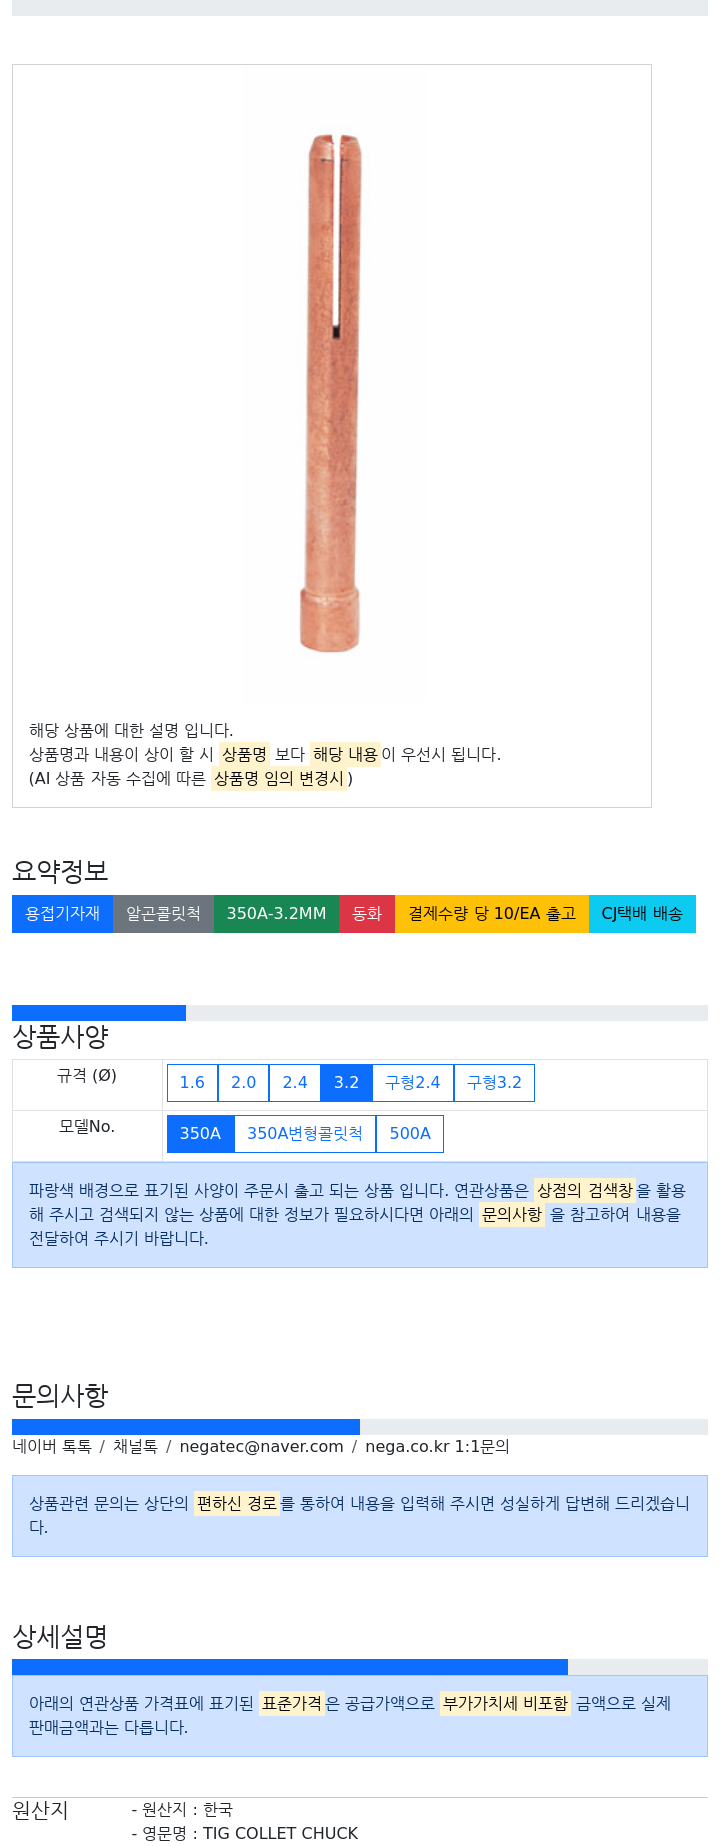Click the 상품사양 blue progress bar
Viewport: 720px width, 1846px height.
pyautogui.click(x=99, y=1013)
